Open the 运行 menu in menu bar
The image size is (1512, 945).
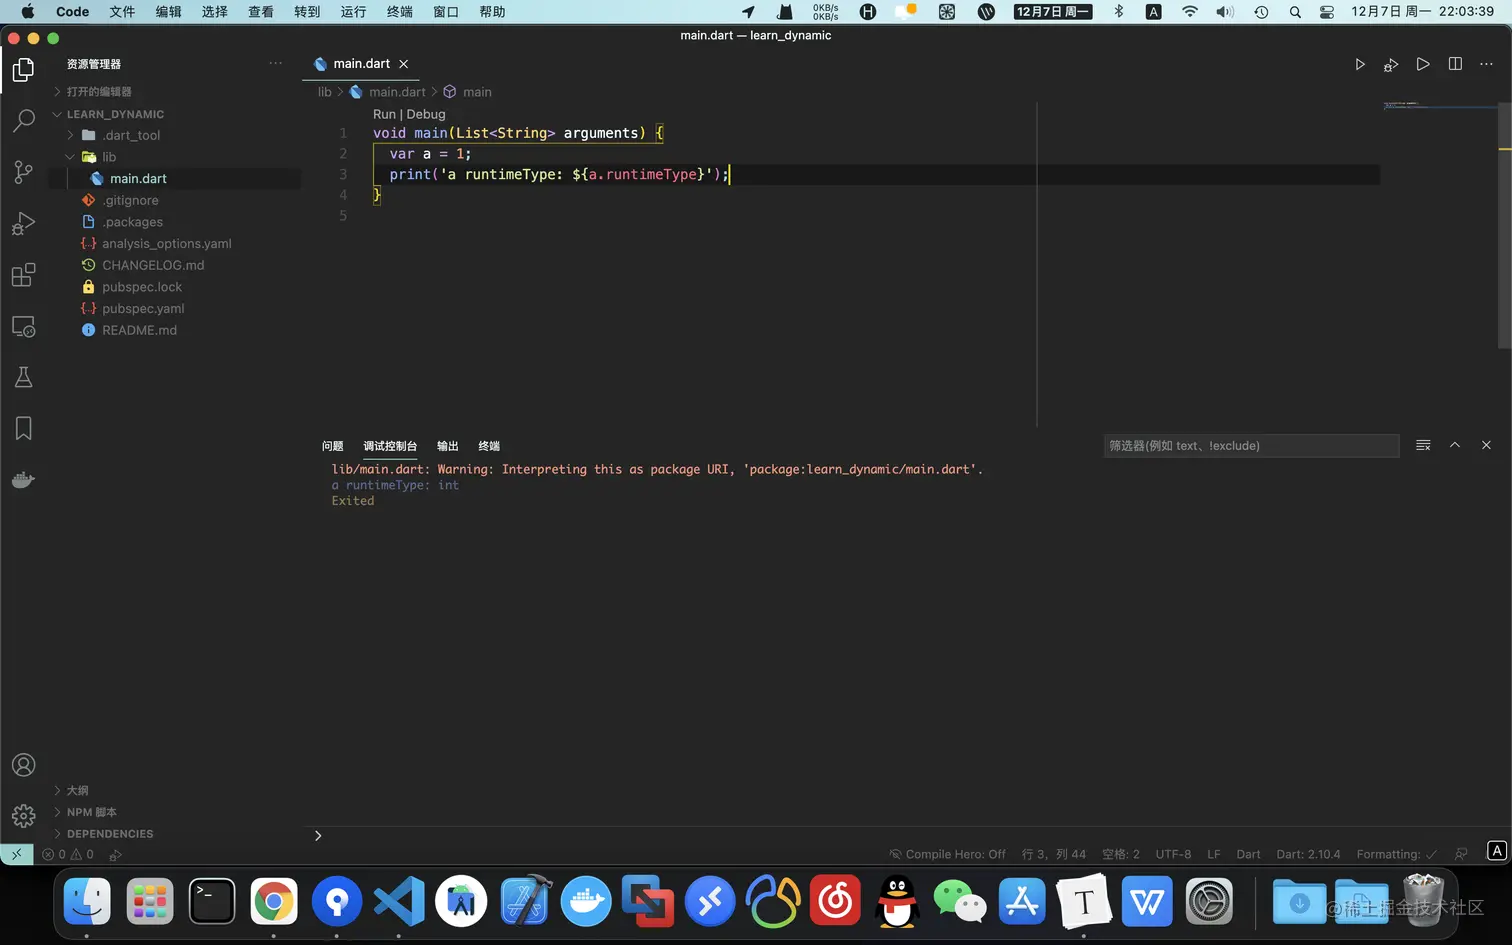pos(353,12)
